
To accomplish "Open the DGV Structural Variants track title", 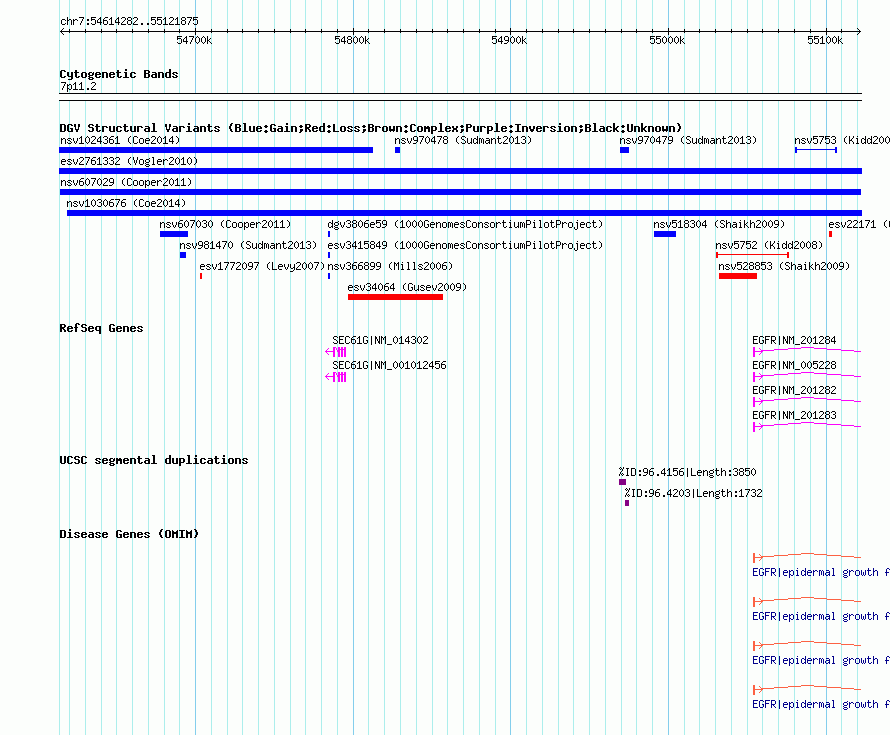I will click(371, 128).
